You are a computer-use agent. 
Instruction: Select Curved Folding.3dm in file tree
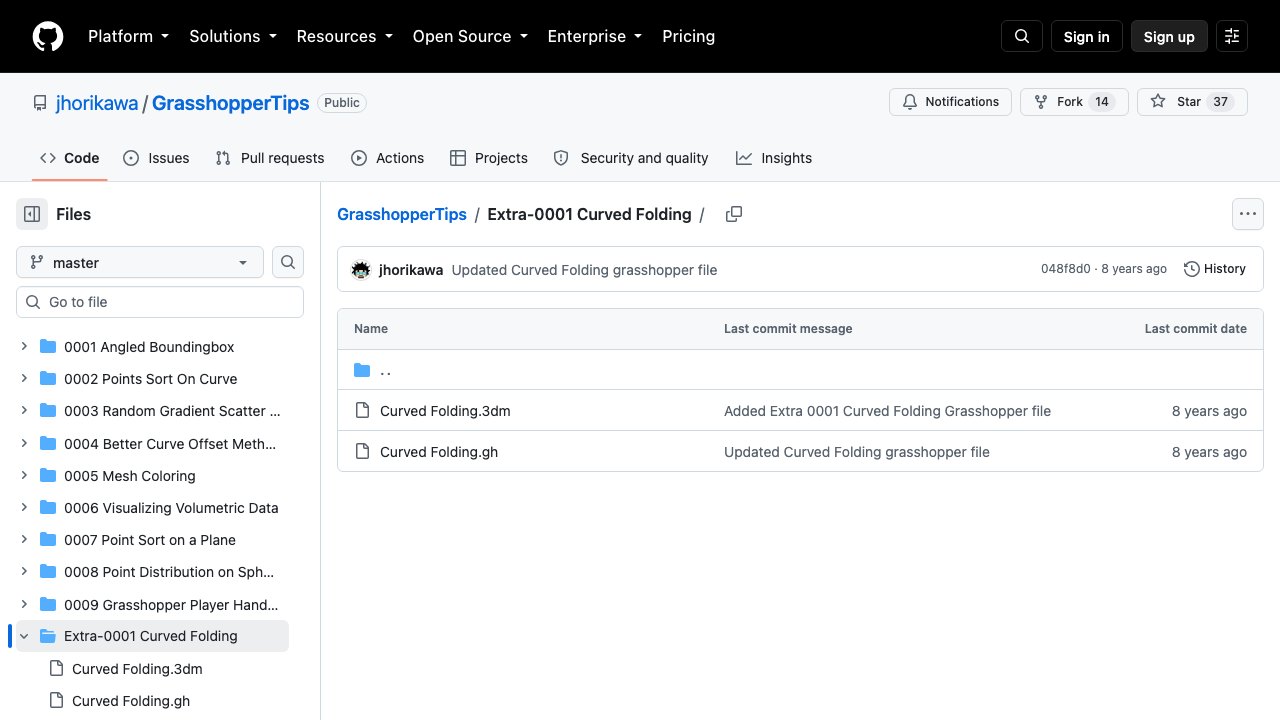[137, 669]
